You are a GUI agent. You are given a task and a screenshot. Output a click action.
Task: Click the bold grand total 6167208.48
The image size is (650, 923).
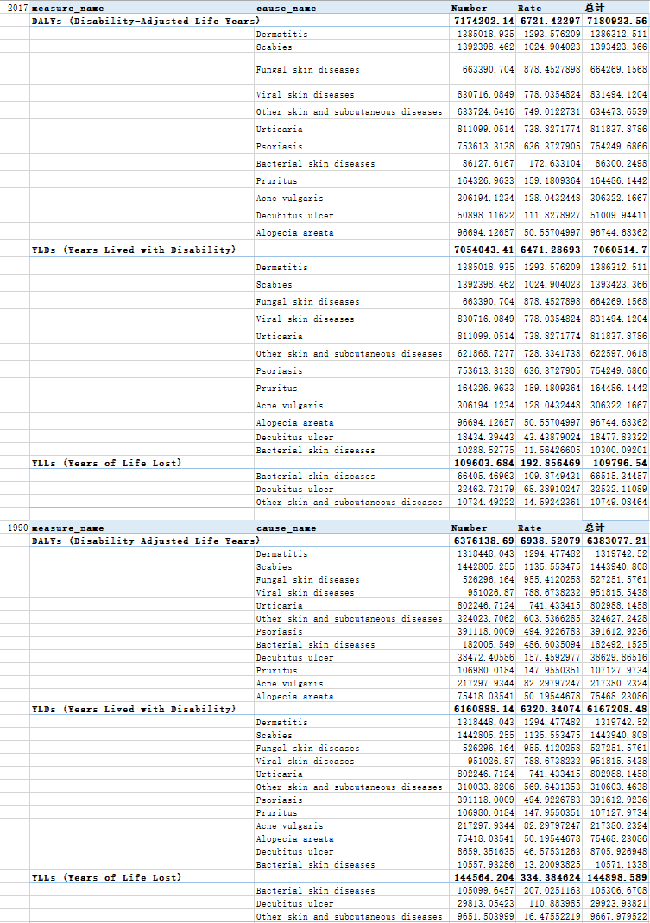616,709
